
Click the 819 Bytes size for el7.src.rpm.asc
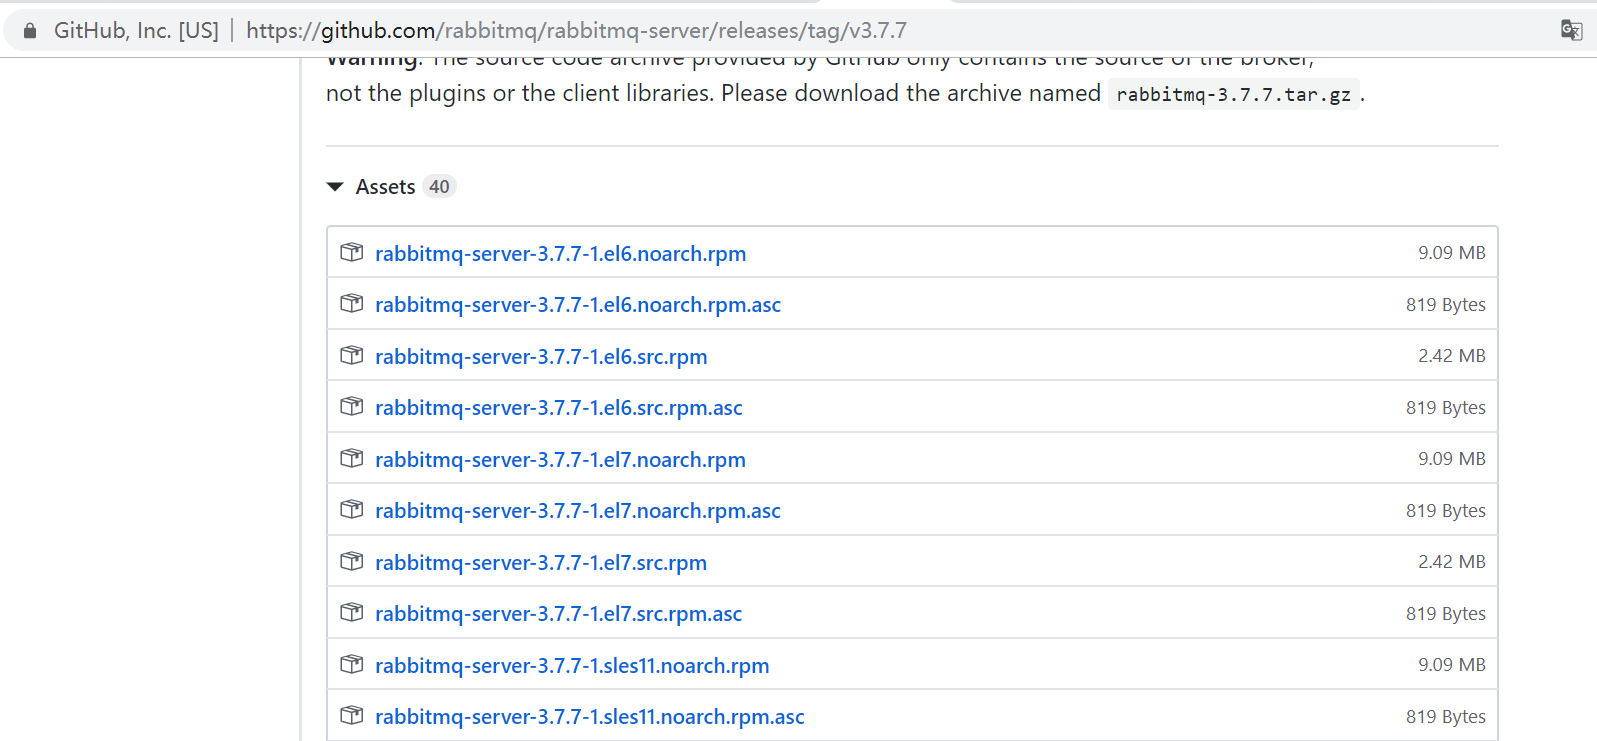point(1445,614)
